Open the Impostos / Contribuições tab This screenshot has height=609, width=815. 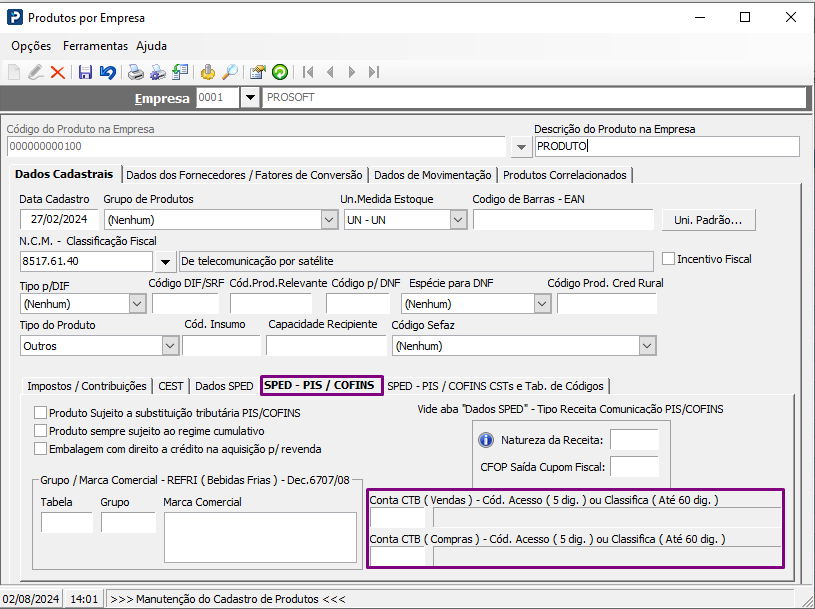(x=87, y=386)
